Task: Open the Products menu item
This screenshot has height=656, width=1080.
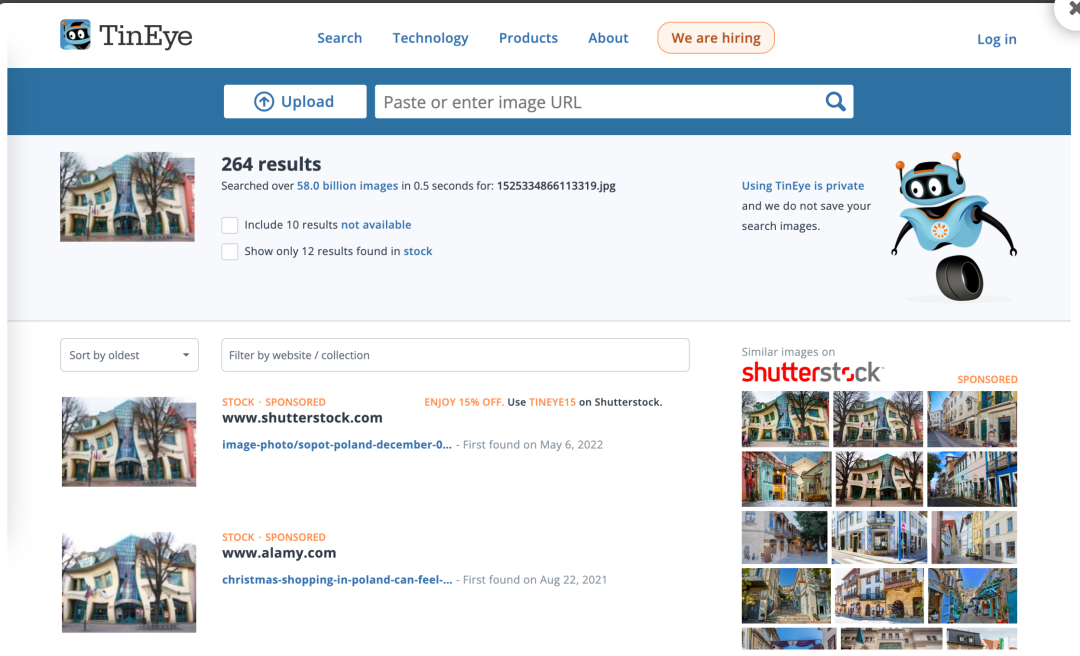Action: pyautogui.click(x=528, y=38)
